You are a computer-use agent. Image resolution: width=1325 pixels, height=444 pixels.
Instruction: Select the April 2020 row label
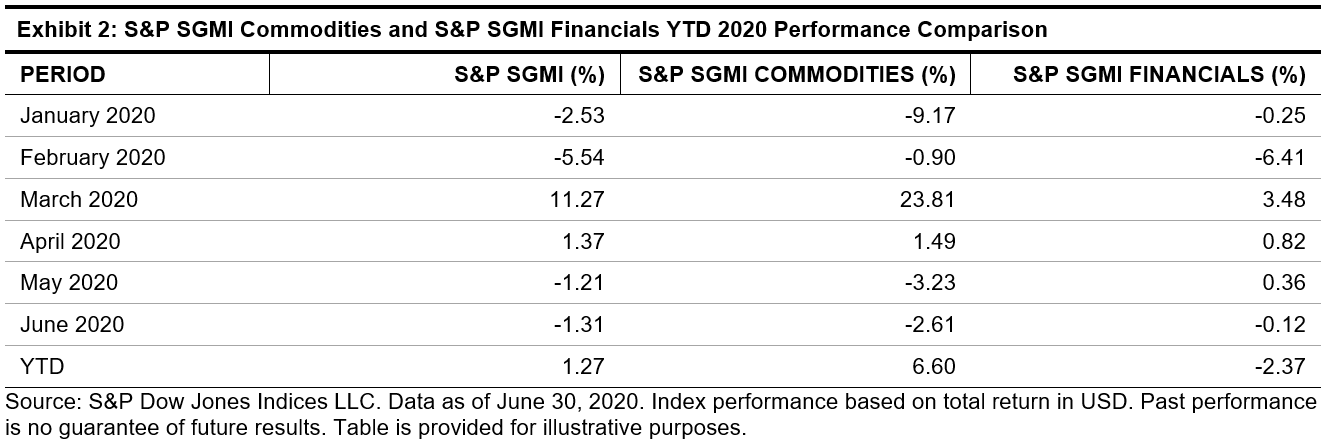coord(70,241)
